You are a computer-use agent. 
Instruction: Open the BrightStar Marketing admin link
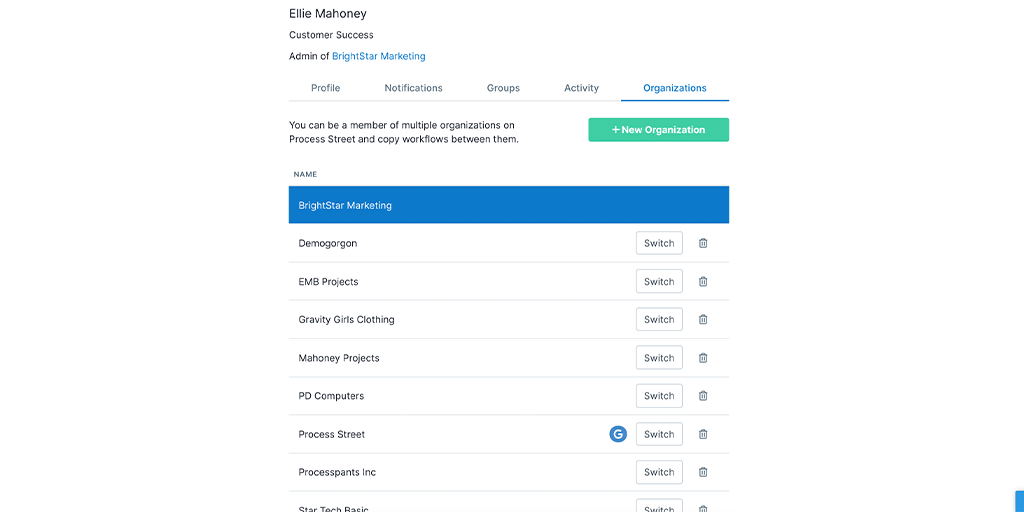pyautogui.click(x=379, y=56)
